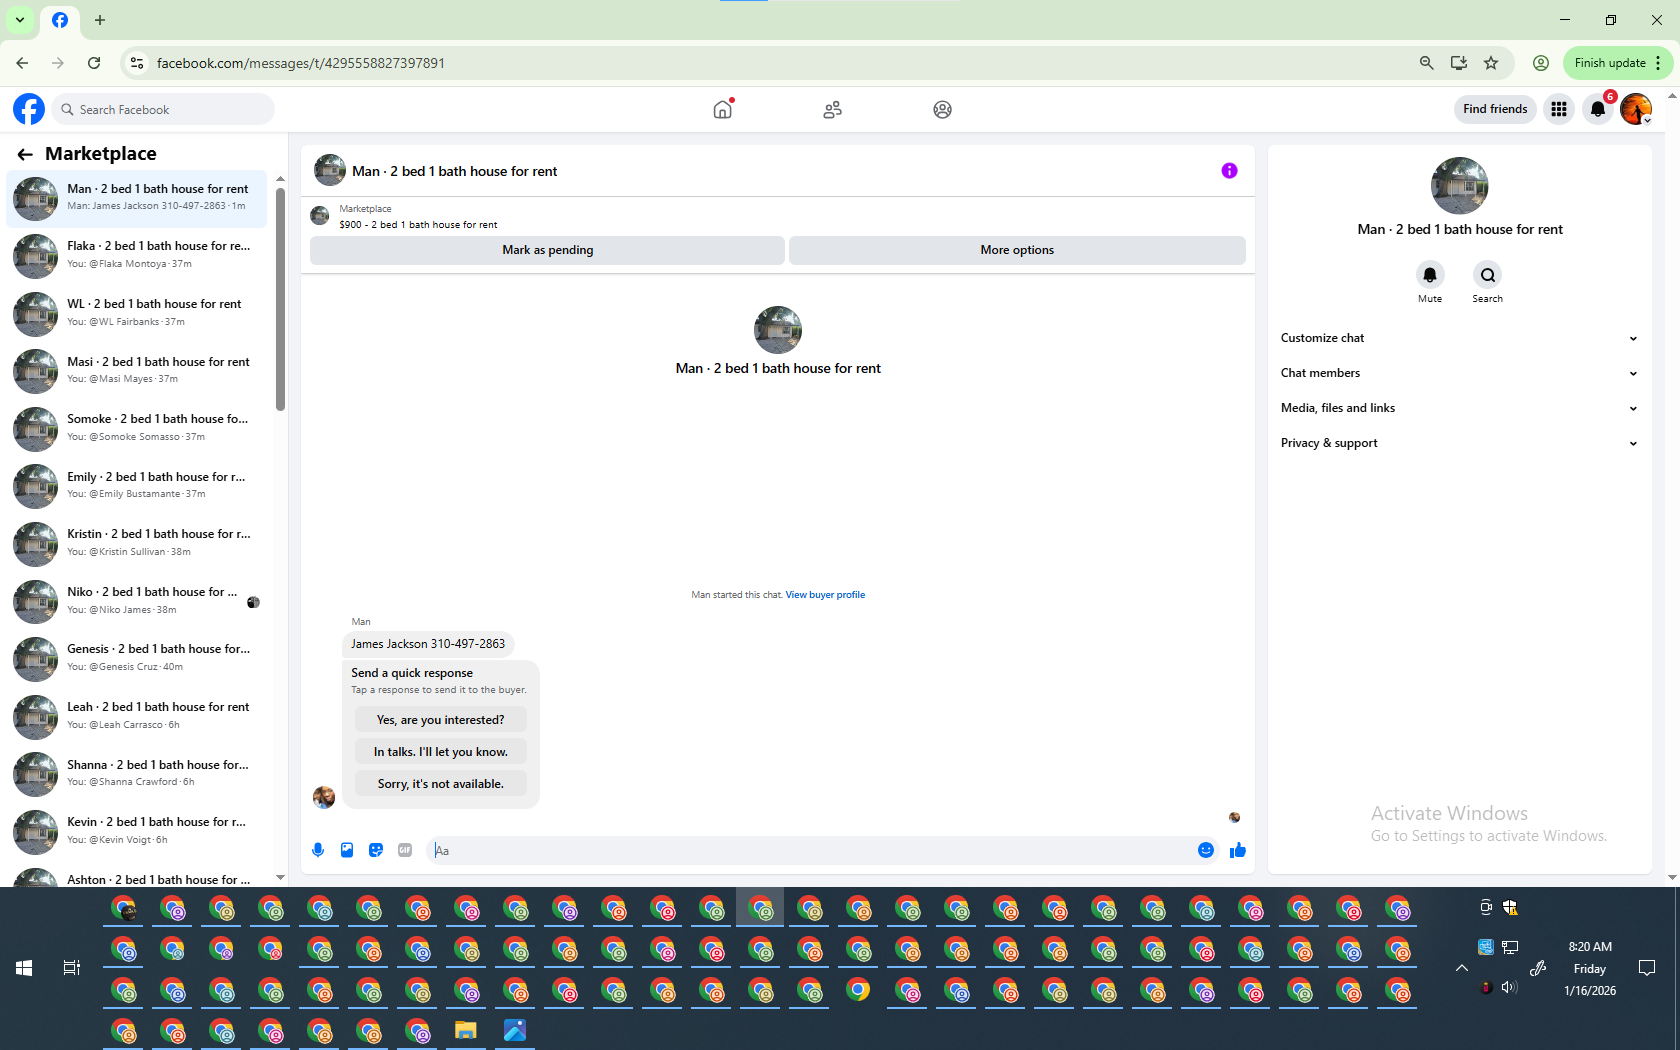Screen dimensions: 1680x1050
Task: Click the install app icon in address bar
Action: coord(1459,63)
